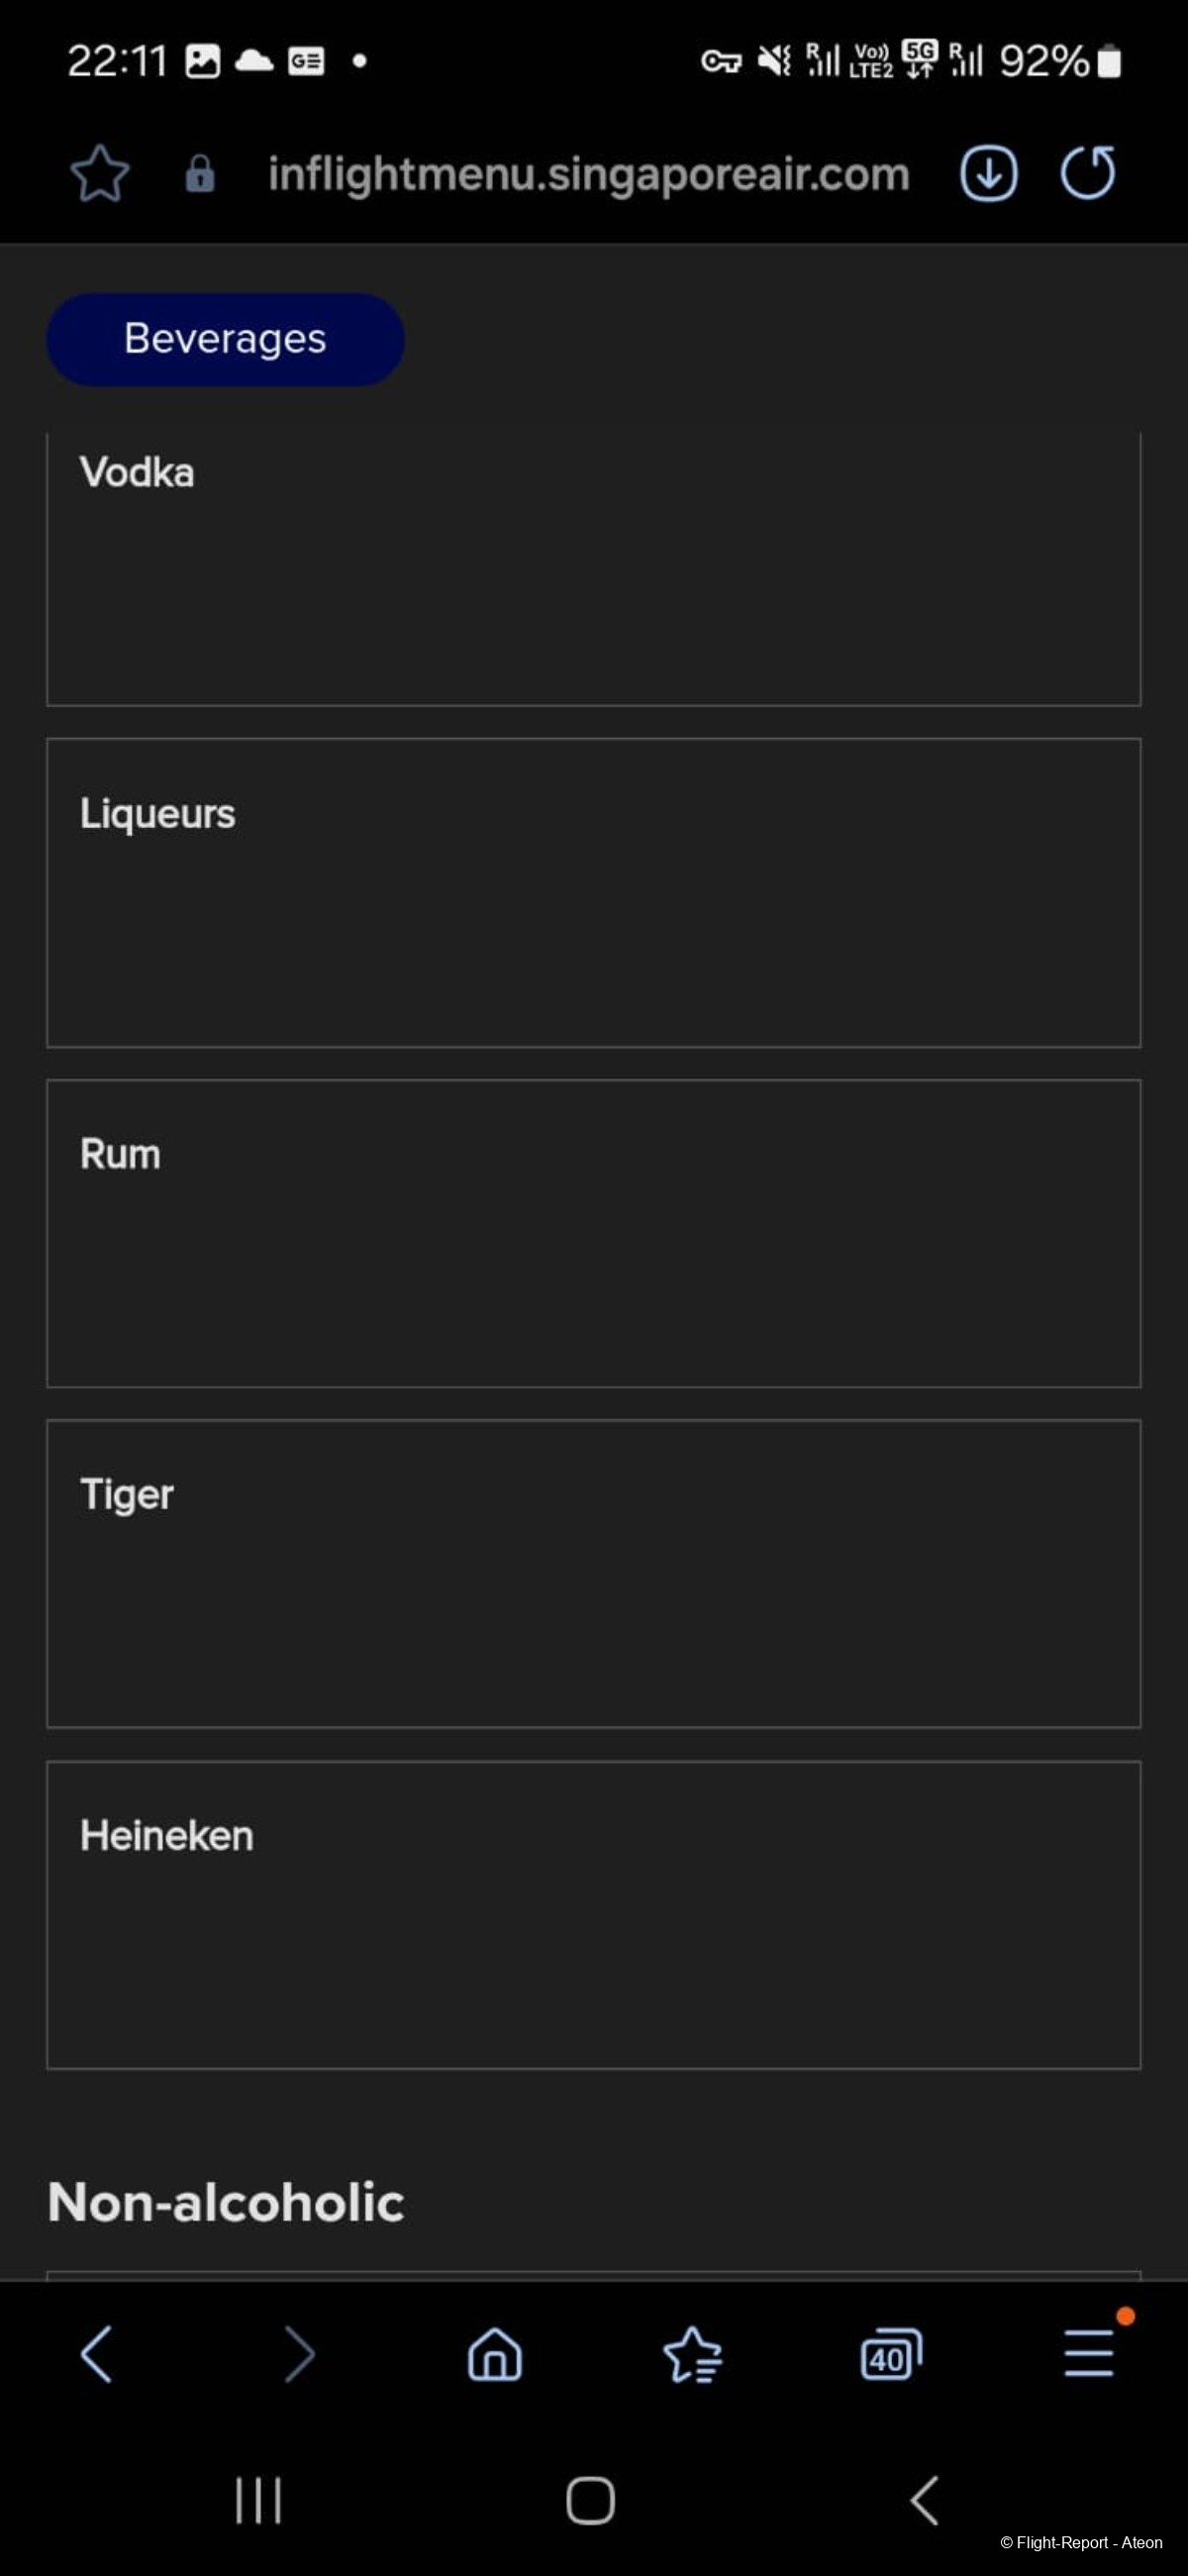Open Android recent apps button

(258, 2500)
